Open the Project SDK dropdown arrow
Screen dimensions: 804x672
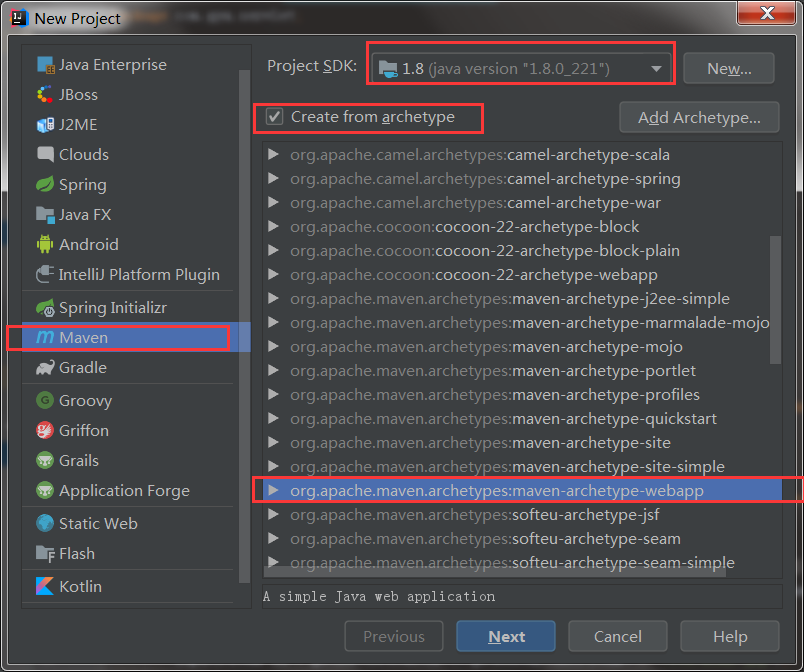click(x=656, y=69)
